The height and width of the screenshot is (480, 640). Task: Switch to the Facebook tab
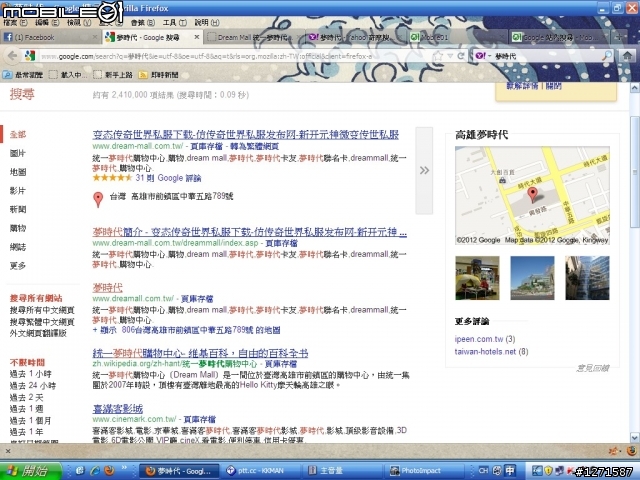click(x=51, y=37)
